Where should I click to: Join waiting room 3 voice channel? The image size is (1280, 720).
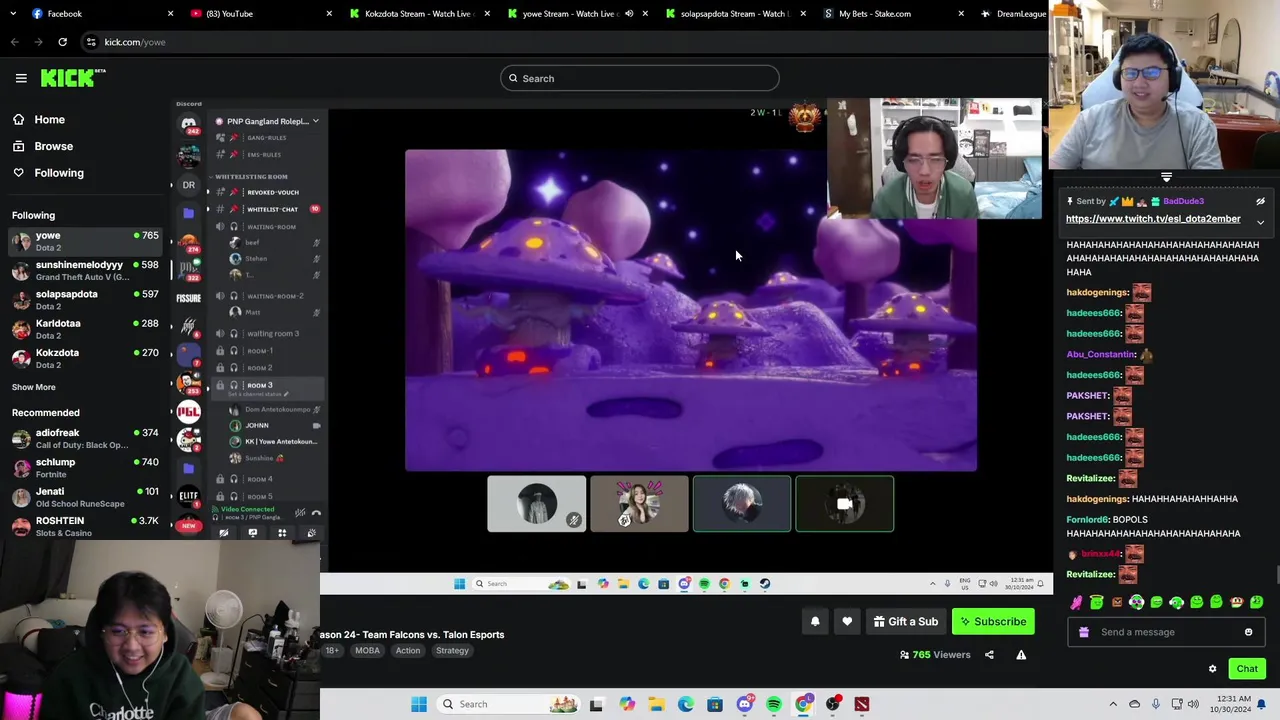[x=272, y=333]
